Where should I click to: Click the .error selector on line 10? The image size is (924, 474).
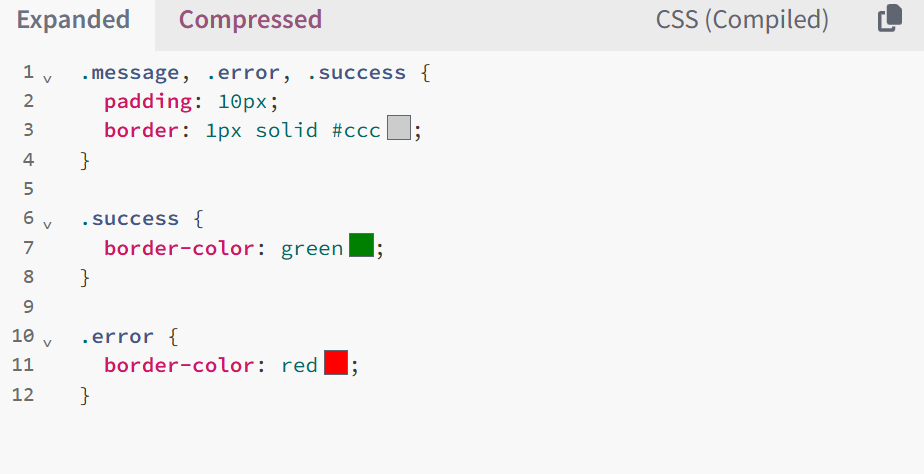pos(117,337)
